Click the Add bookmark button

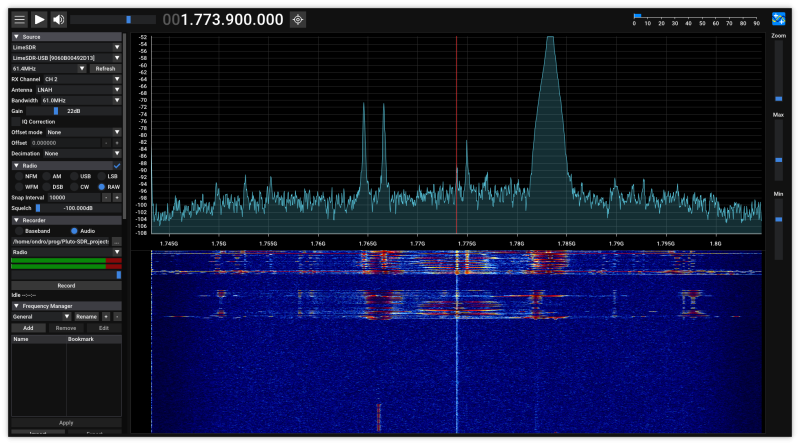(28, 328)
